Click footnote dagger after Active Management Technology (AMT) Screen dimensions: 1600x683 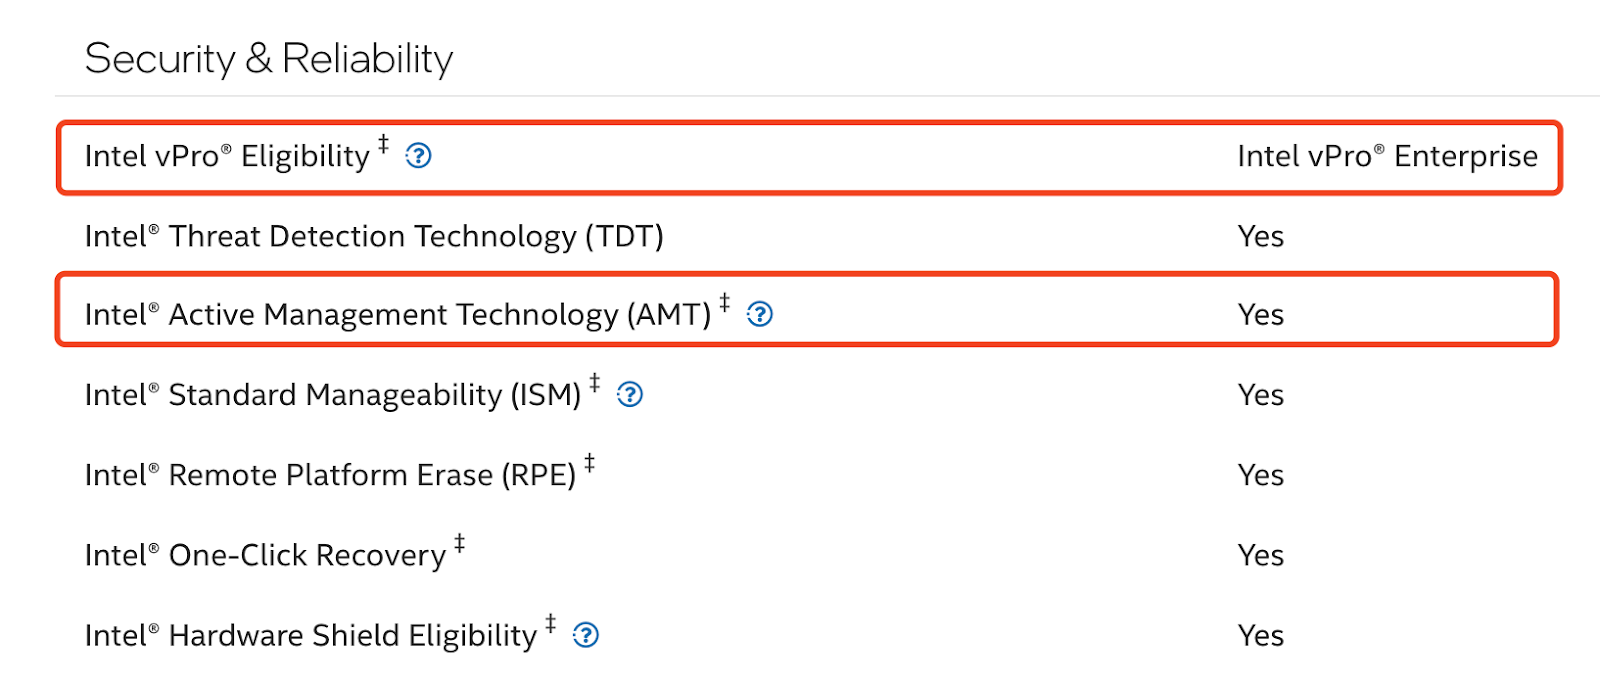pos(725,303)
